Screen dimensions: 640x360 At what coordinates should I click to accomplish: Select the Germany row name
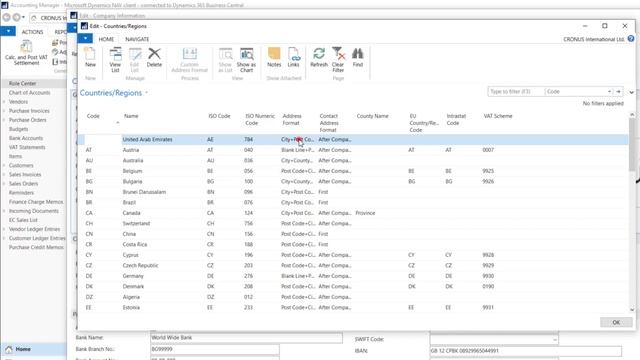click(x=133, y=276)
